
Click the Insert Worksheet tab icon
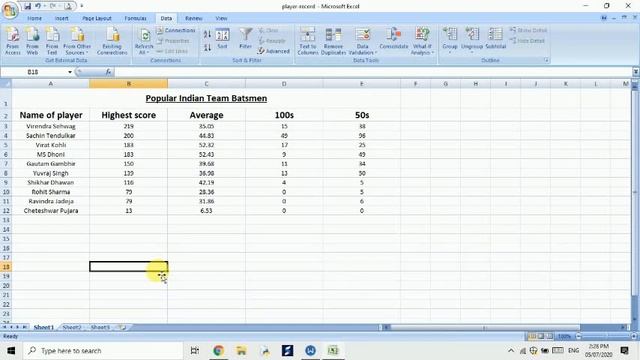coord(122,327)
